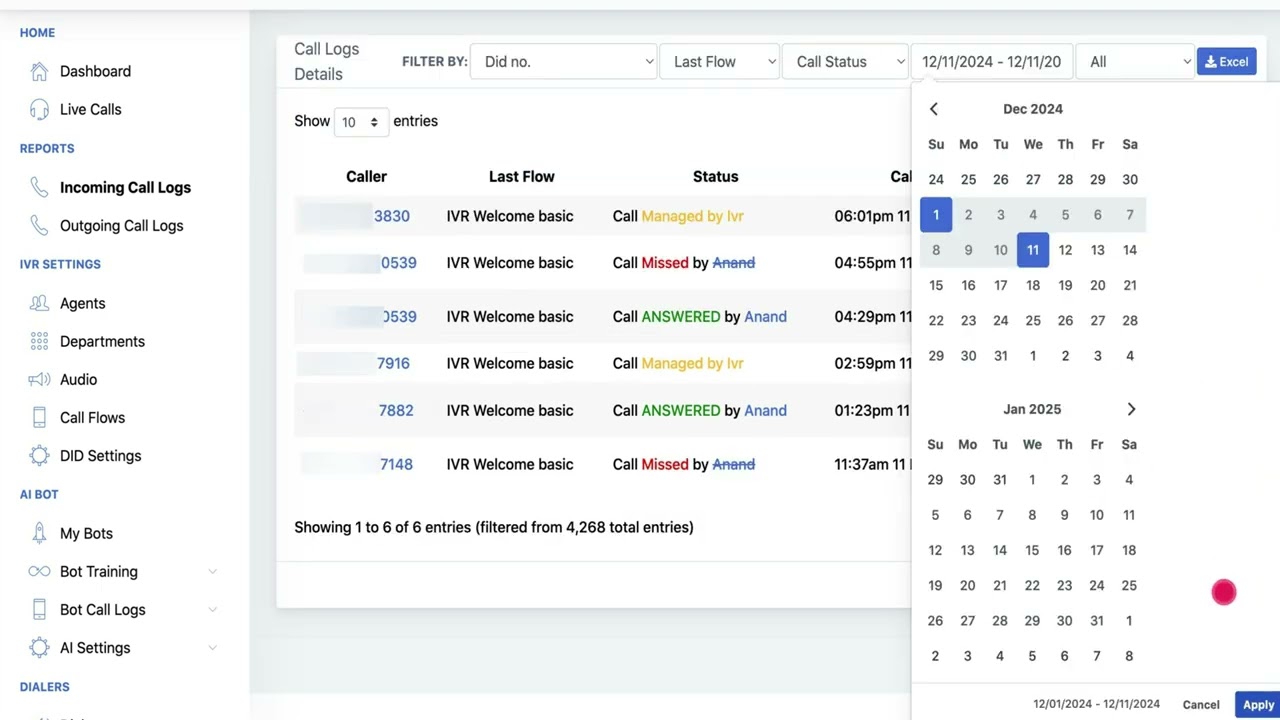This screenshot has width=1280, height=720.
Task: Click the date range input field
Action: [991, 61]
